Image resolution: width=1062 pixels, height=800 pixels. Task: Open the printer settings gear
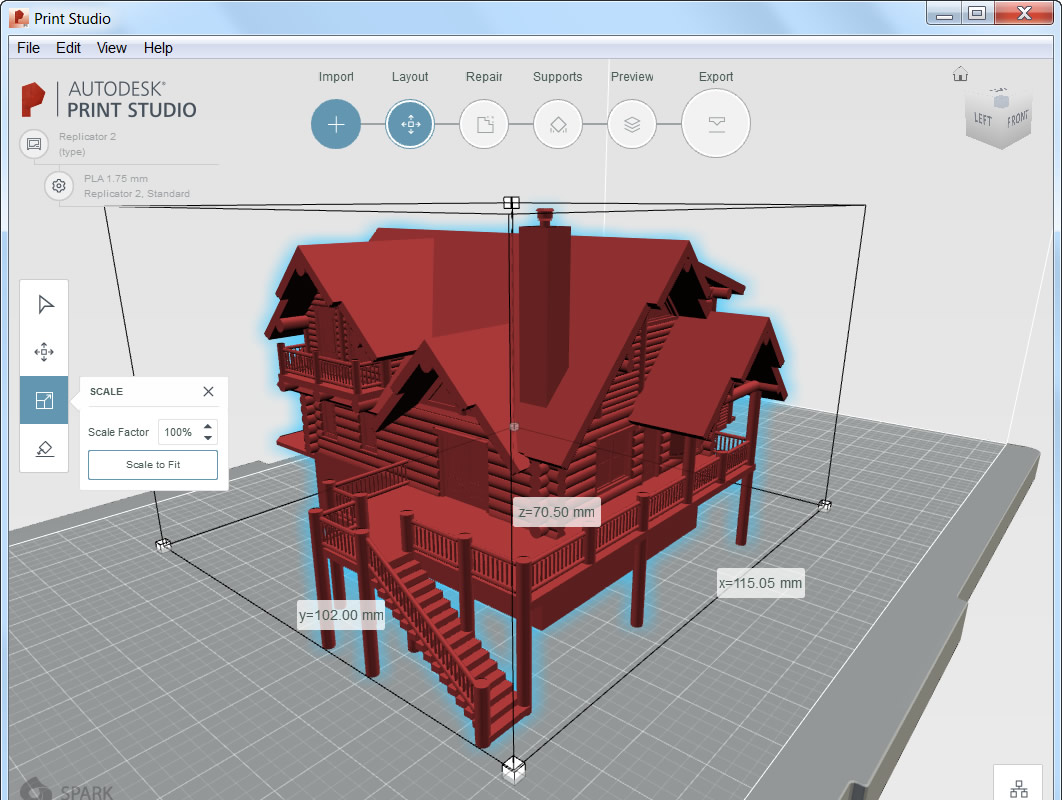point(58,186)
